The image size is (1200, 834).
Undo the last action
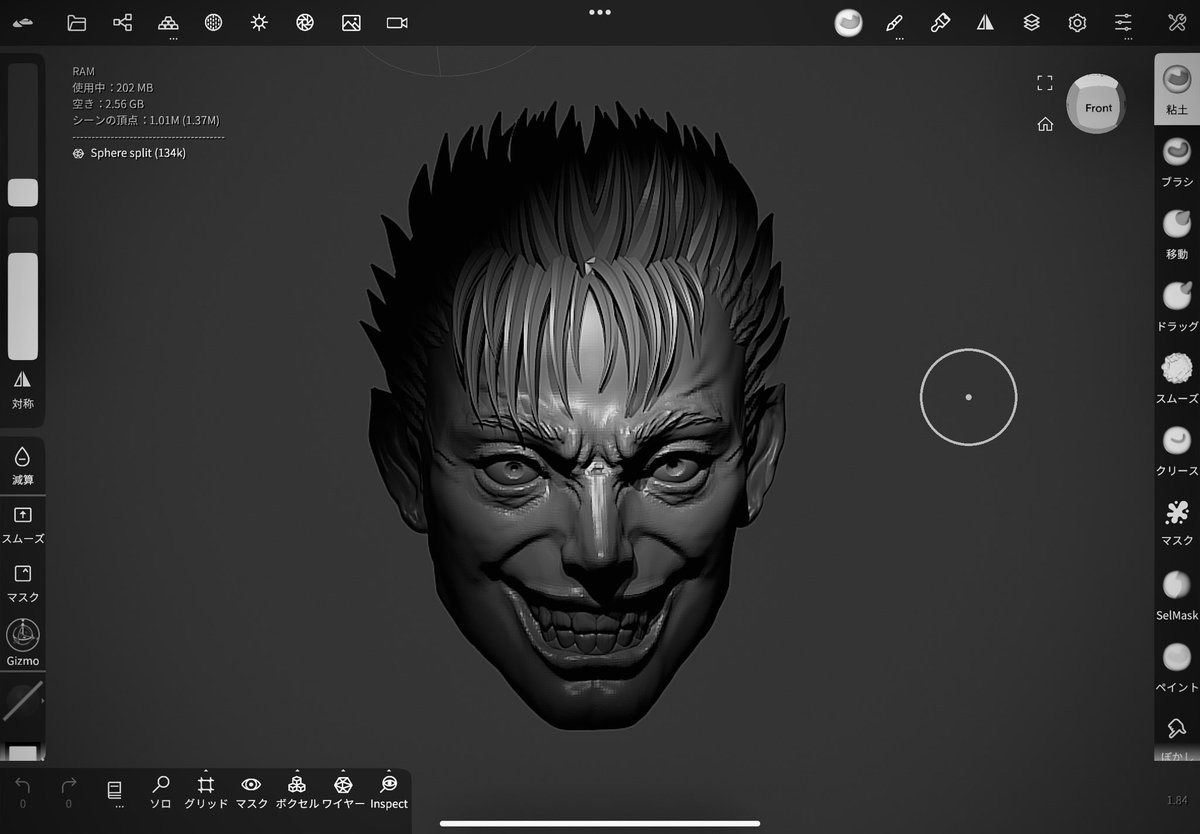pos(23,792)
